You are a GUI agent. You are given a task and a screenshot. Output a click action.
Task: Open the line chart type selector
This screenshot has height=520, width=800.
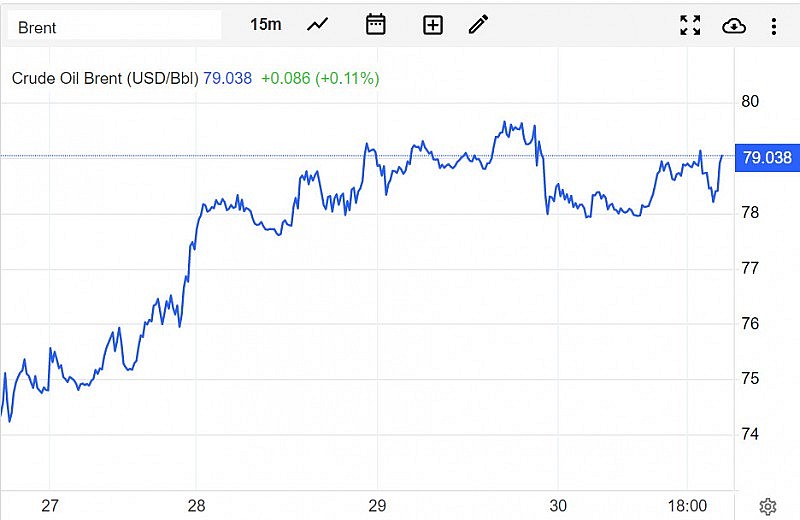click(318, 25)
